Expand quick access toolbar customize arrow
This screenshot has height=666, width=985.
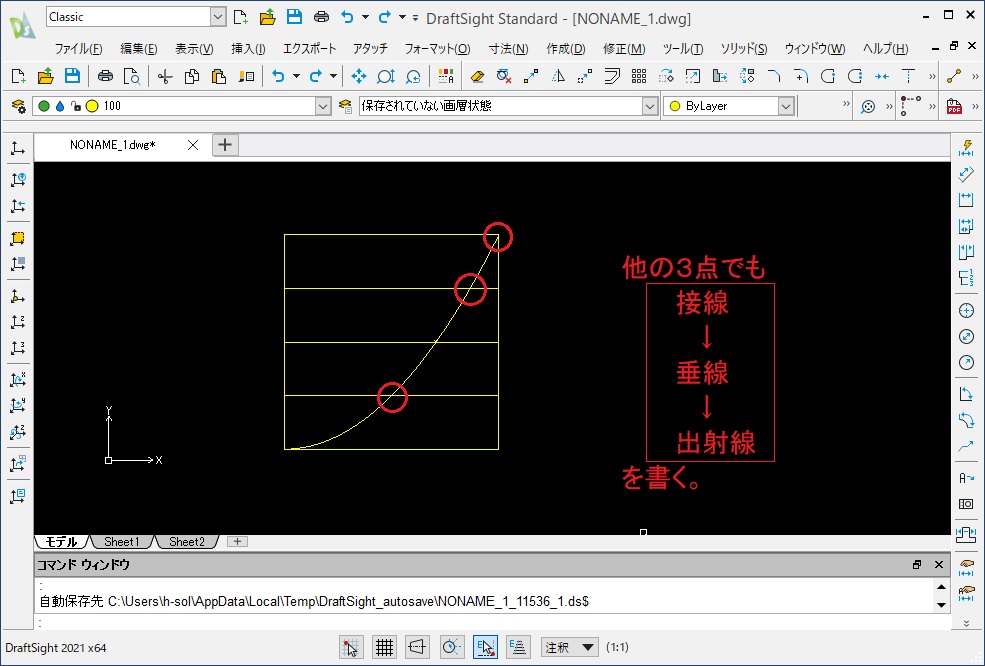[x=415, y=18]
